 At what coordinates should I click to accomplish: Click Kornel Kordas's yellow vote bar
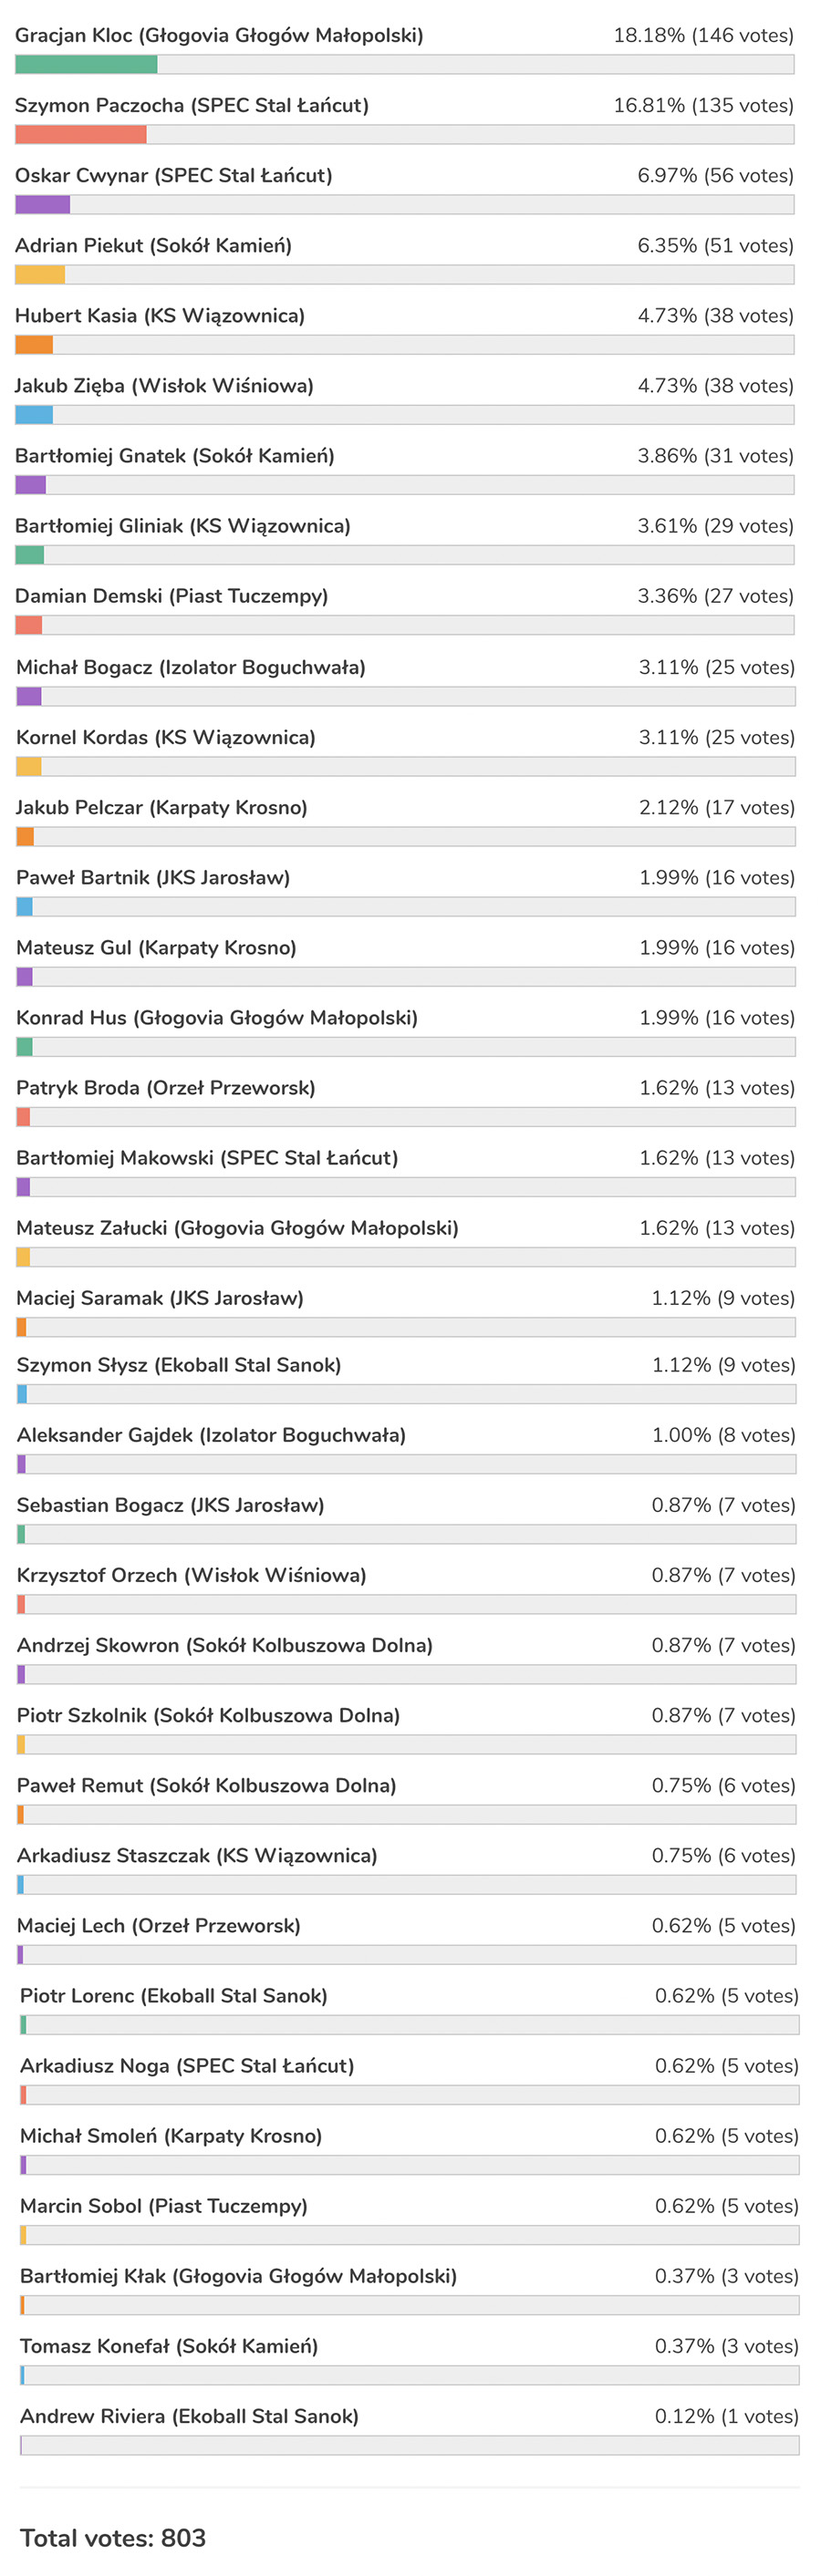(x=29, y=767)
